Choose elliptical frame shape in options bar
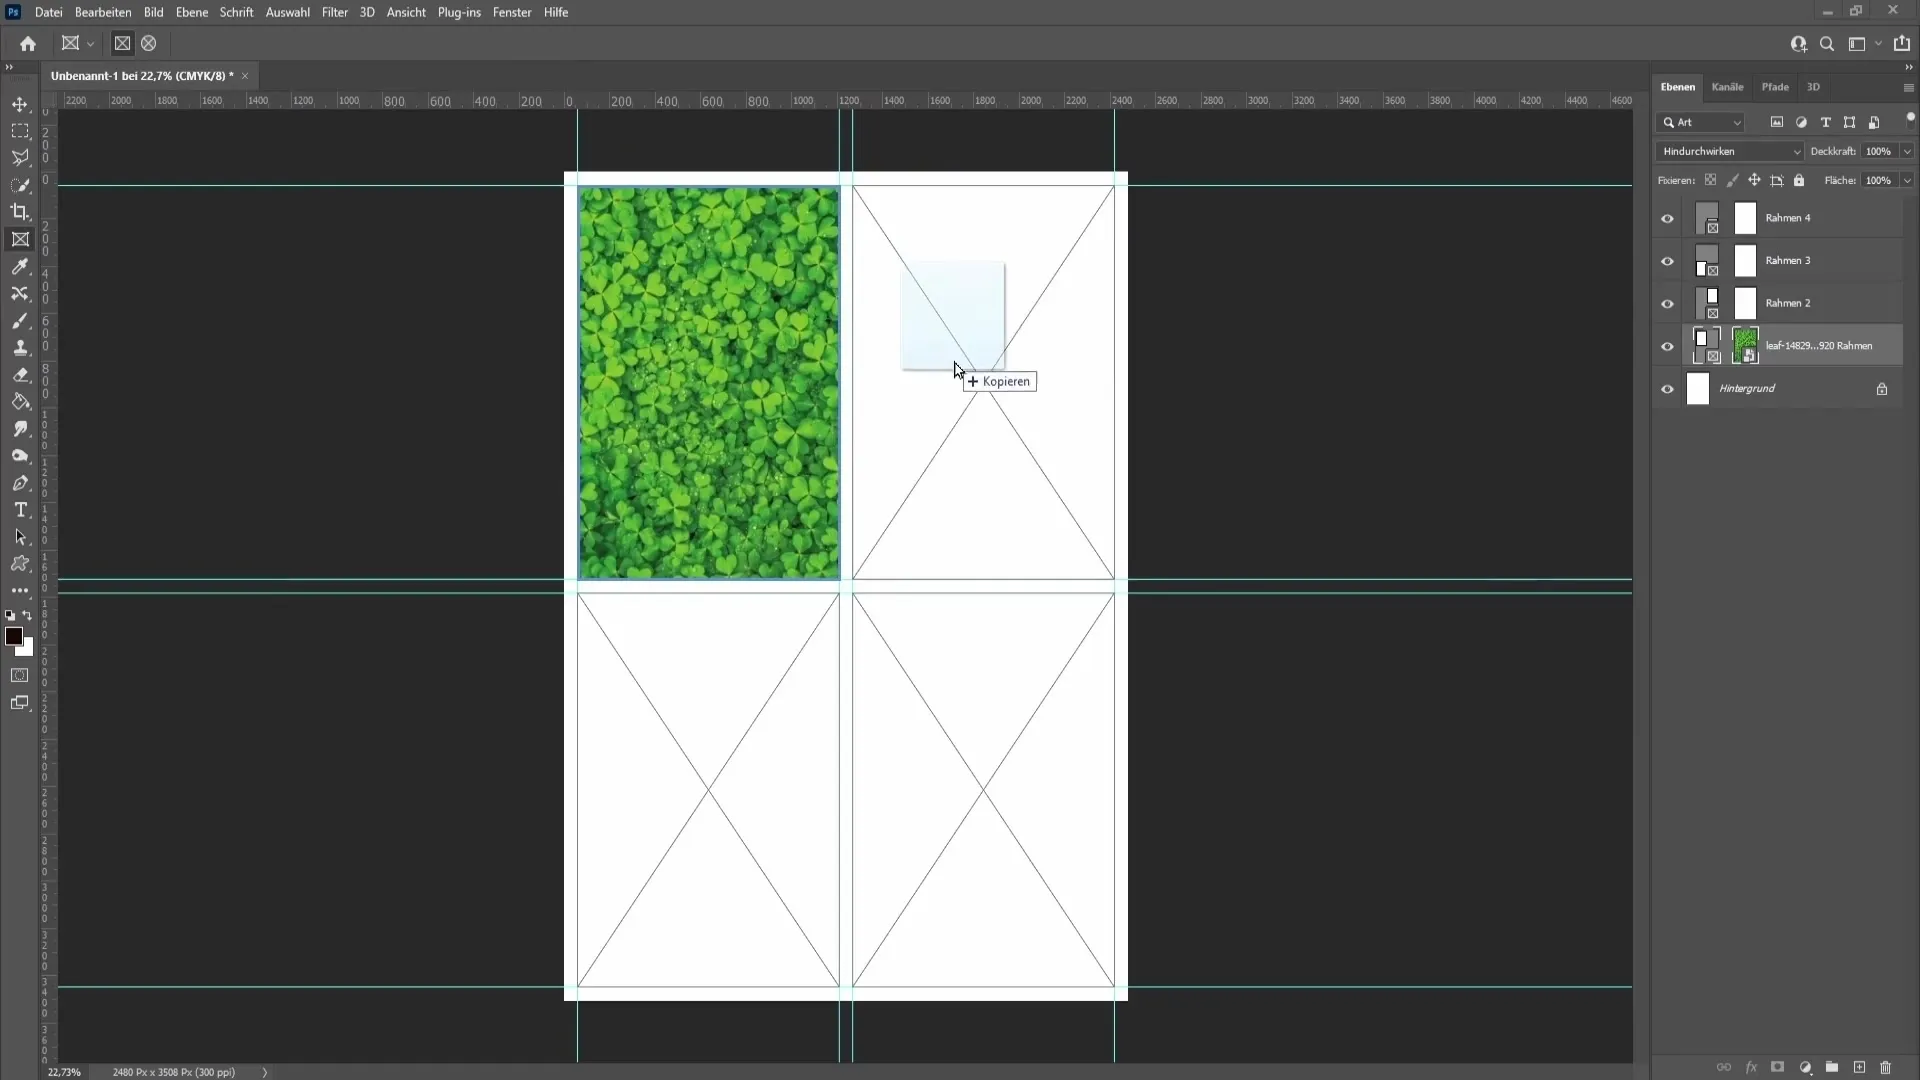 click(x=149, y=44)
